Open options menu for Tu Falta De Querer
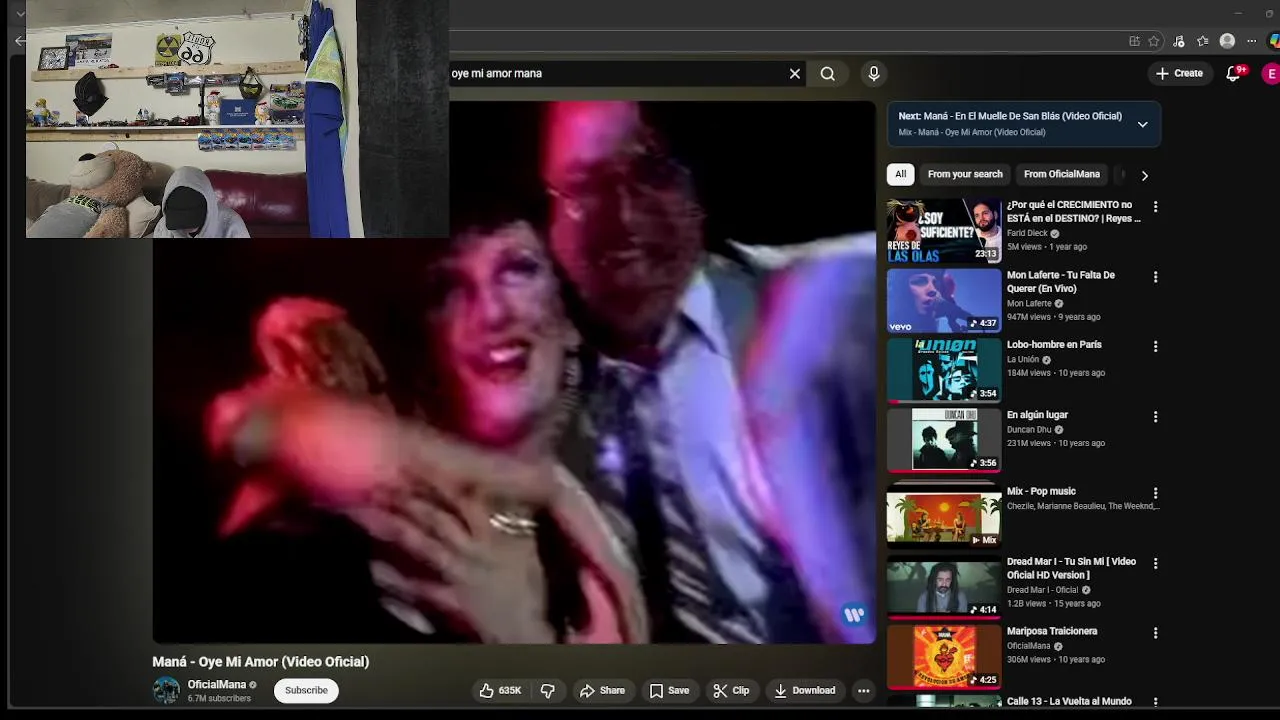This screenshot has height=720, width=1280. [1155, 277]
